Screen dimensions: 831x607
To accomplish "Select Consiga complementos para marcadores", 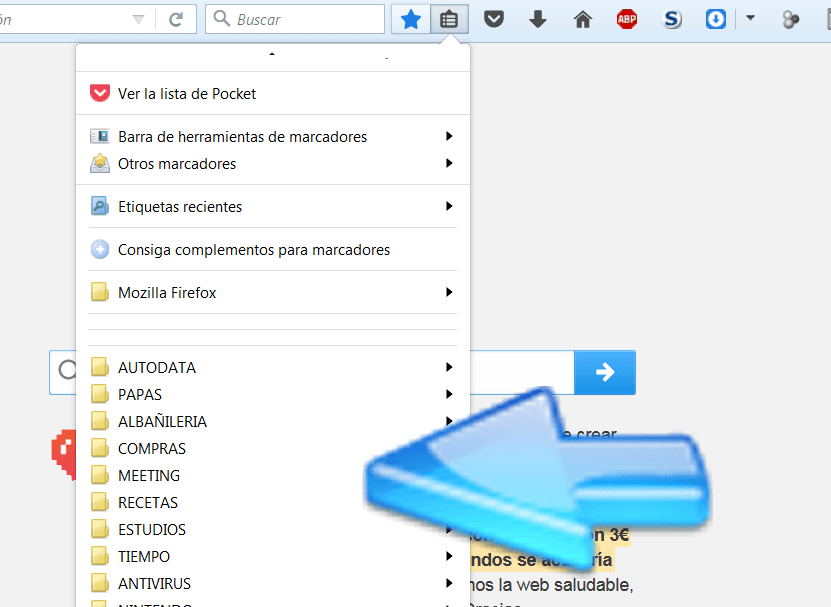I will [273, 249].
